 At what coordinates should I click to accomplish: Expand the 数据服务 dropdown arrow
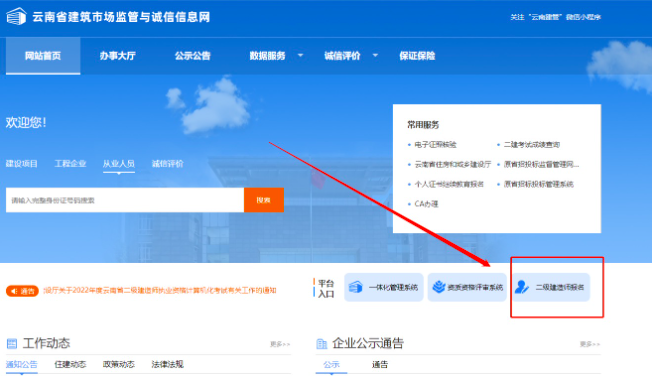coord(300,55)
